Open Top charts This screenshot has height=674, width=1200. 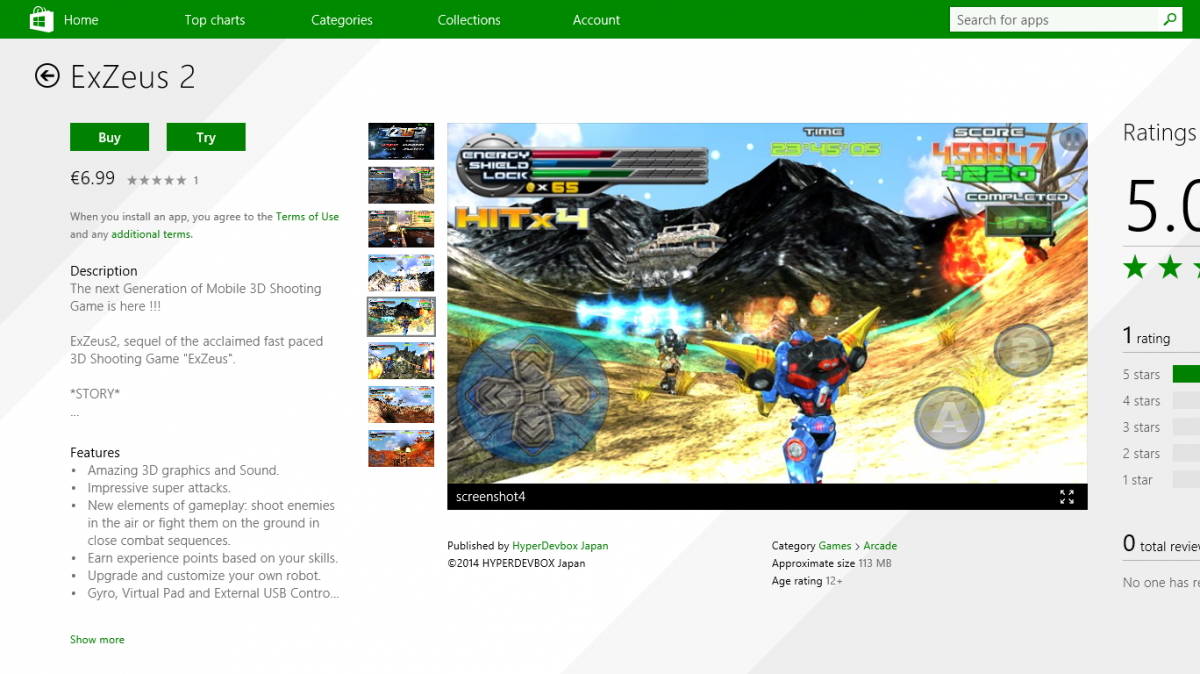[215, 20]
